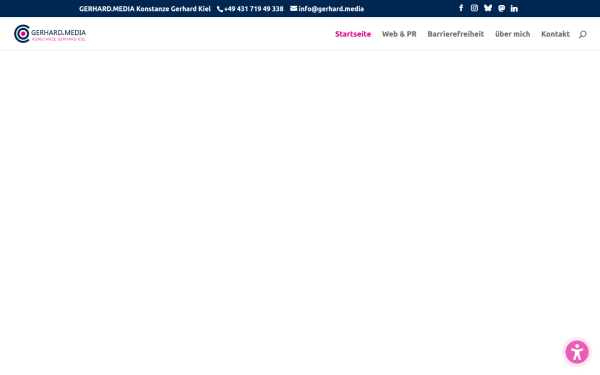Image resolution: width=600 pixels, height=375 pixels.
Task: Call the number +49 431 719 49 338
Action: (254, 9)
